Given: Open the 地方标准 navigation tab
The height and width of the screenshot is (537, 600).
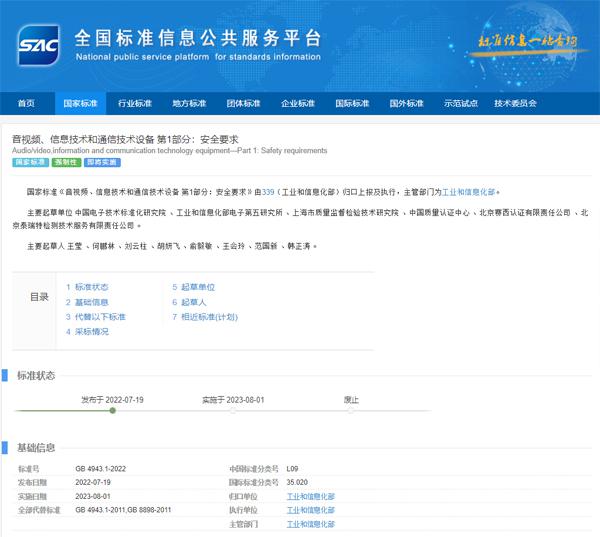Looking at the screenshot, I should 189,103.
